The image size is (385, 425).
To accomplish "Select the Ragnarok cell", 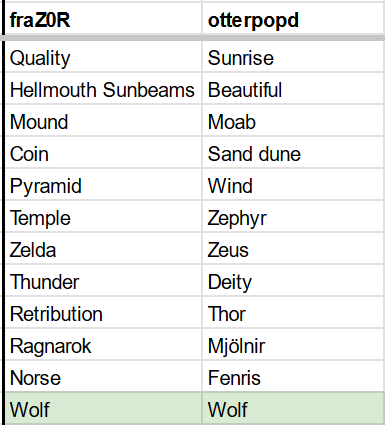I will tap(104, 344).
